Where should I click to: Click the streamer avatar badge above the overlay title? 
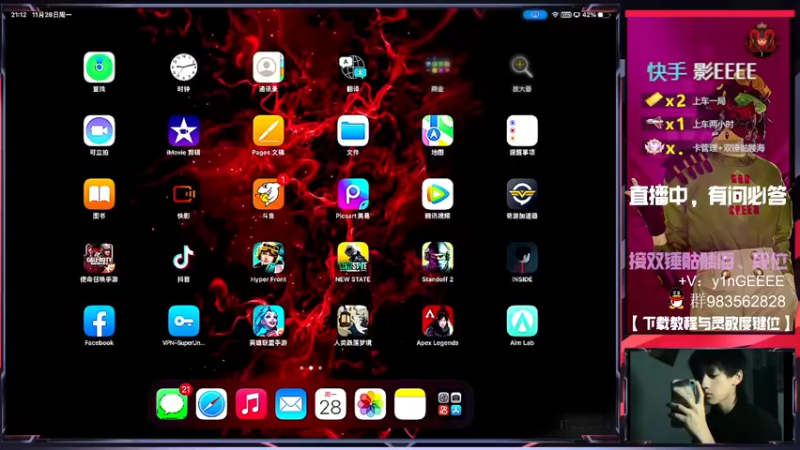point(761,39)
